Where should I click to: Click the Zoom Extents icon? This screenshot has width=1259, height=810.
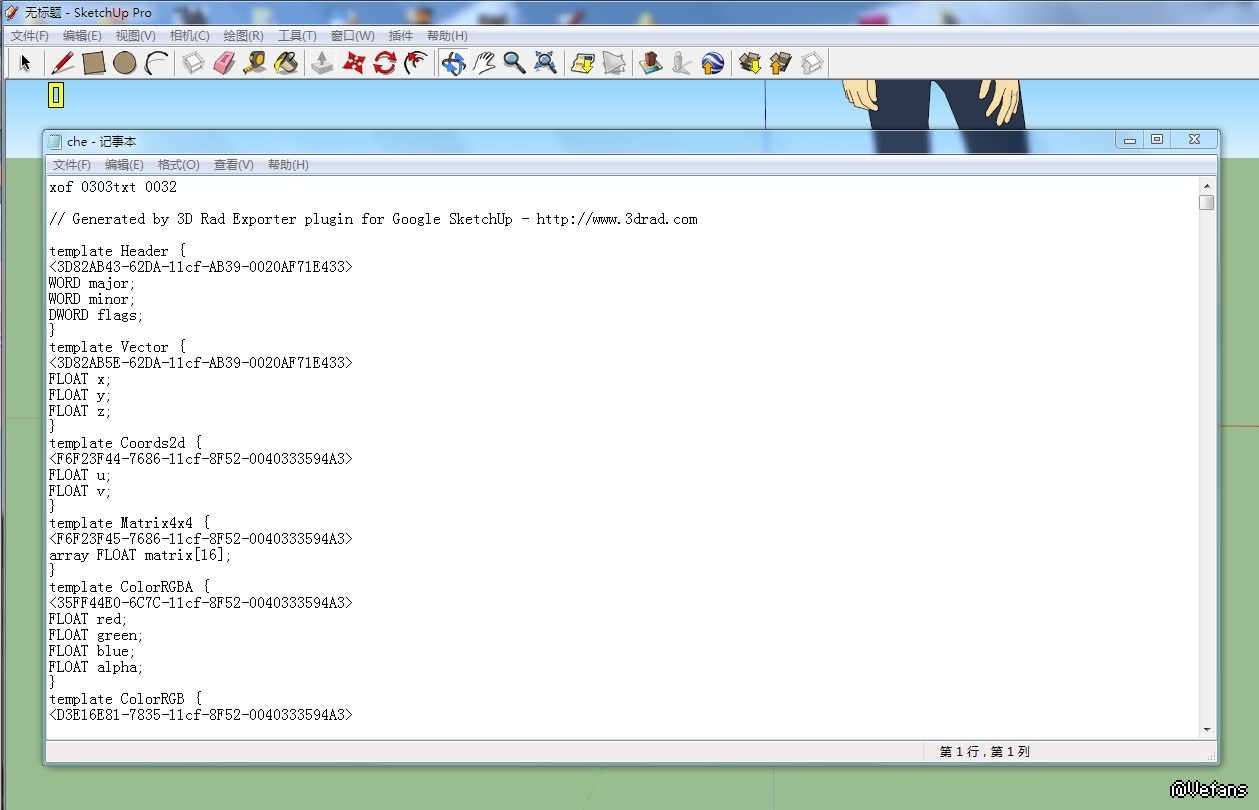click(x=546, y=63)
